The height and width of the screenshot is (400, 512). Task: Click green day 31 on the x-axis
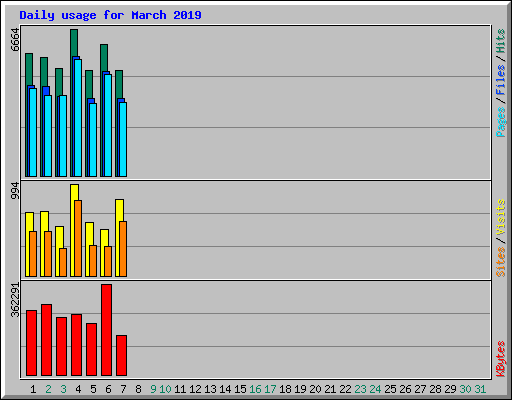480,389
